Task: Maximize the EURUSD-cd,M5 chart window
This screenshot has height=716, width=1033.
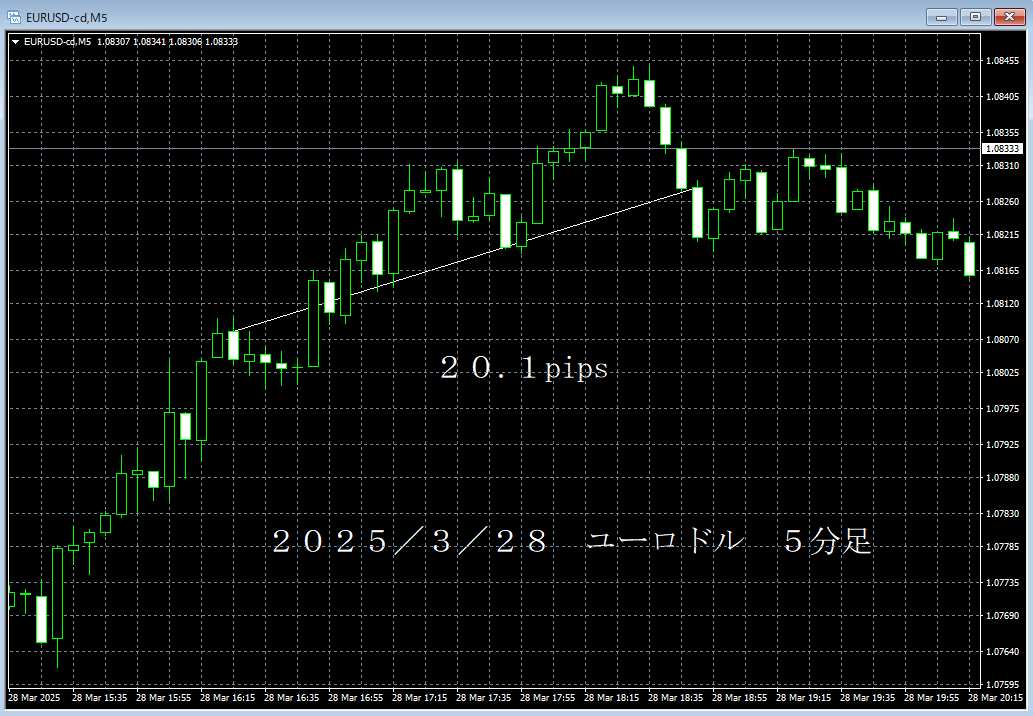Action: pos(974,16)
